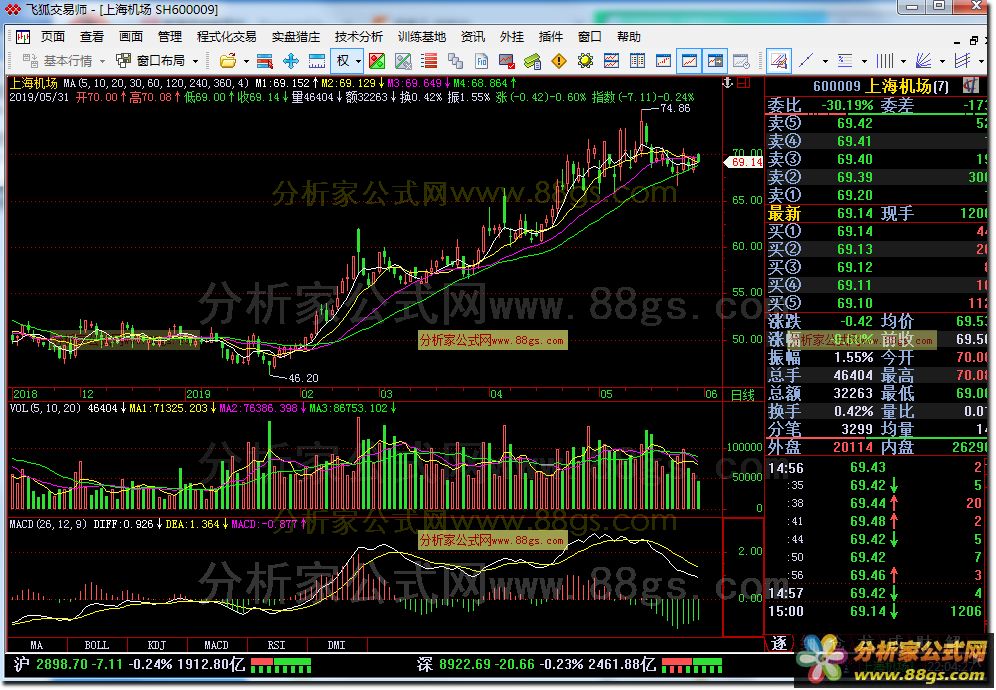
Task: Toggle the highlighted chart with side panel icon
Action: point(715,61)
